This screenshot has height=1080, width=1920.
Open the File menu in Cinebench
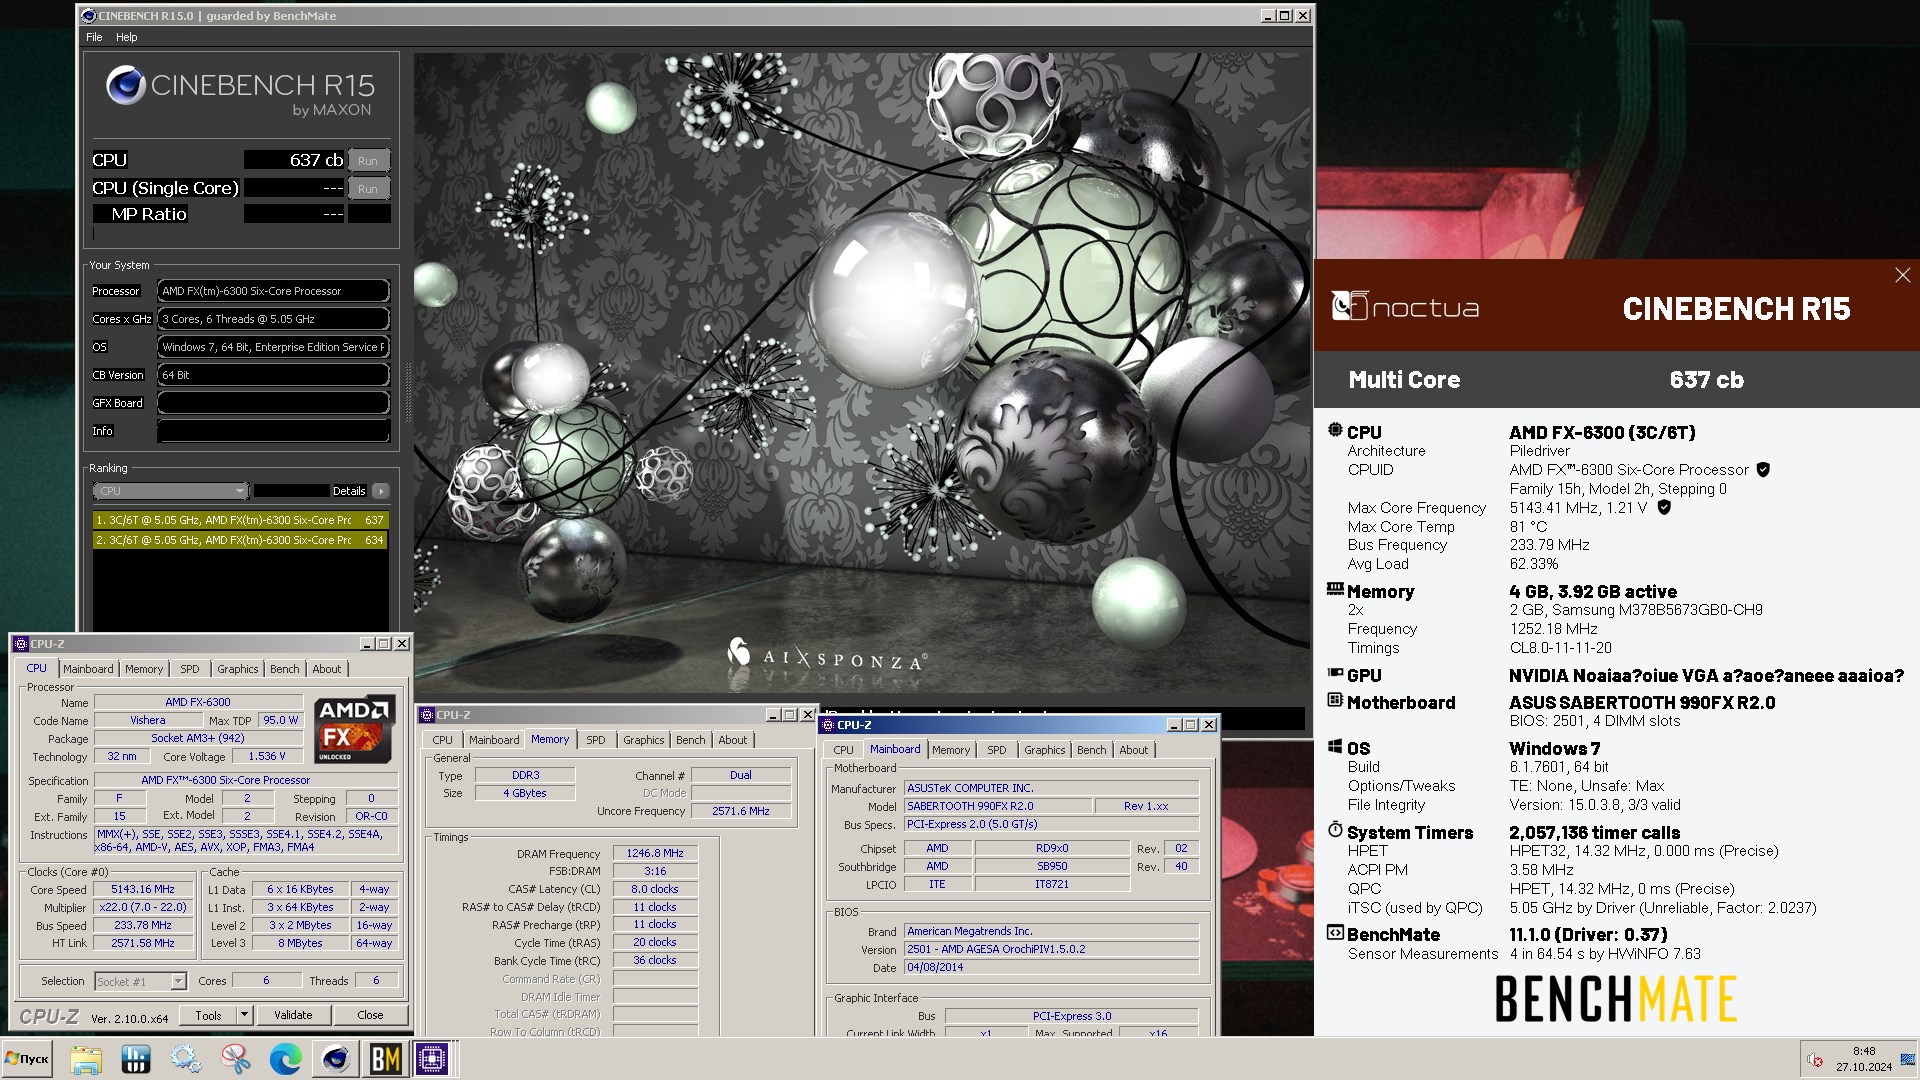94,37
